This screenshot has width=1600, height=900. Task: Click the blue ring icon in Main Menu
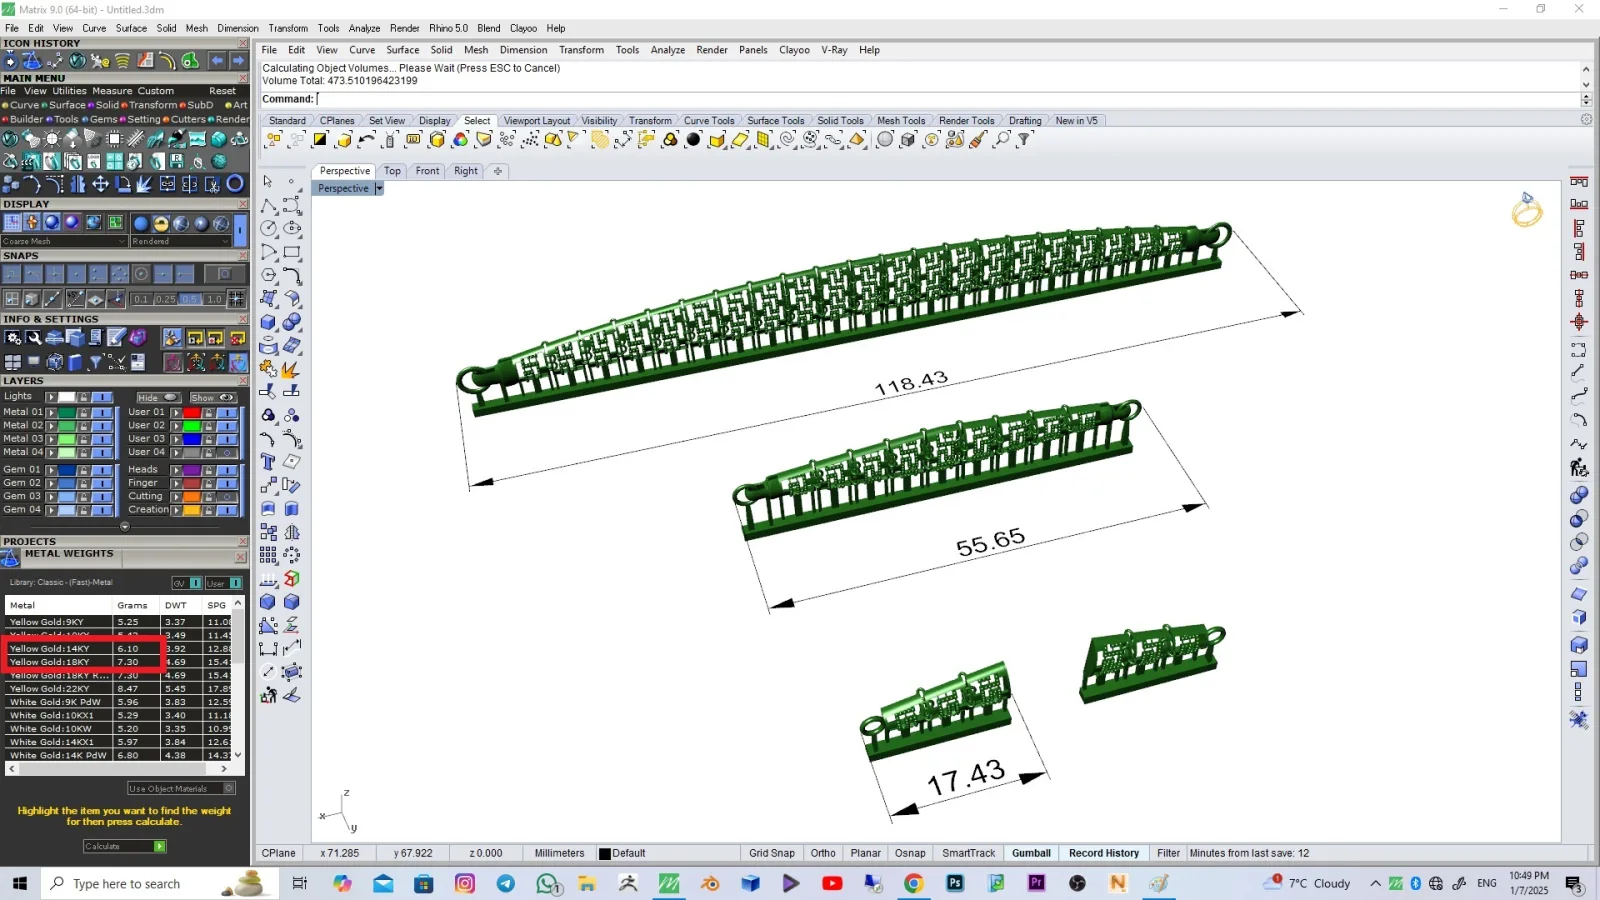(x=235, y=184)
